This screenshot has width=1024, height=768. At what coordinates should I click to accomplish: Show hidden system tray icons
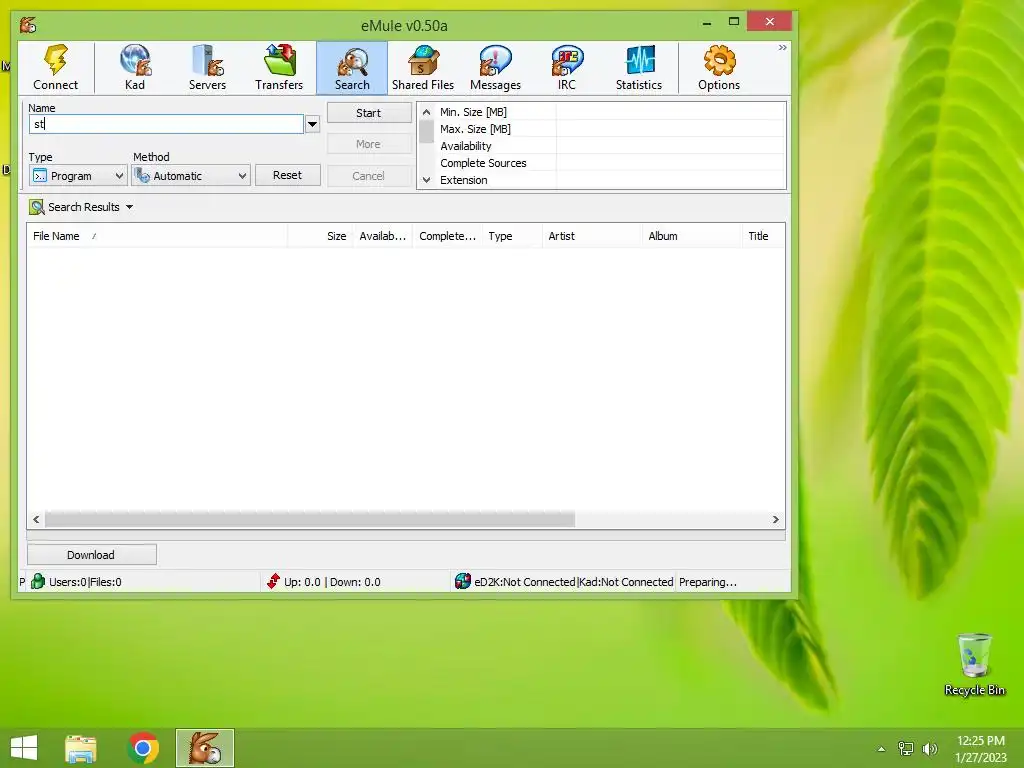click(x=881, y=749)
